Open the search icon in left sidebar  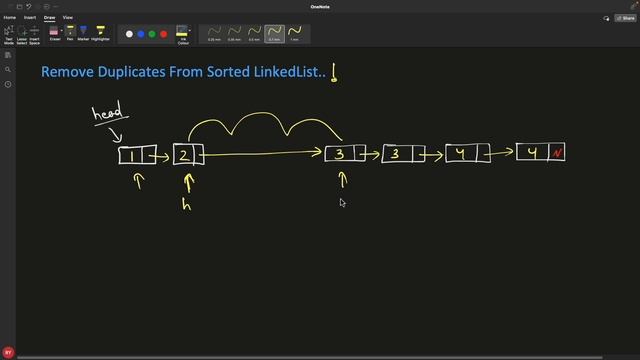point(8,70)
